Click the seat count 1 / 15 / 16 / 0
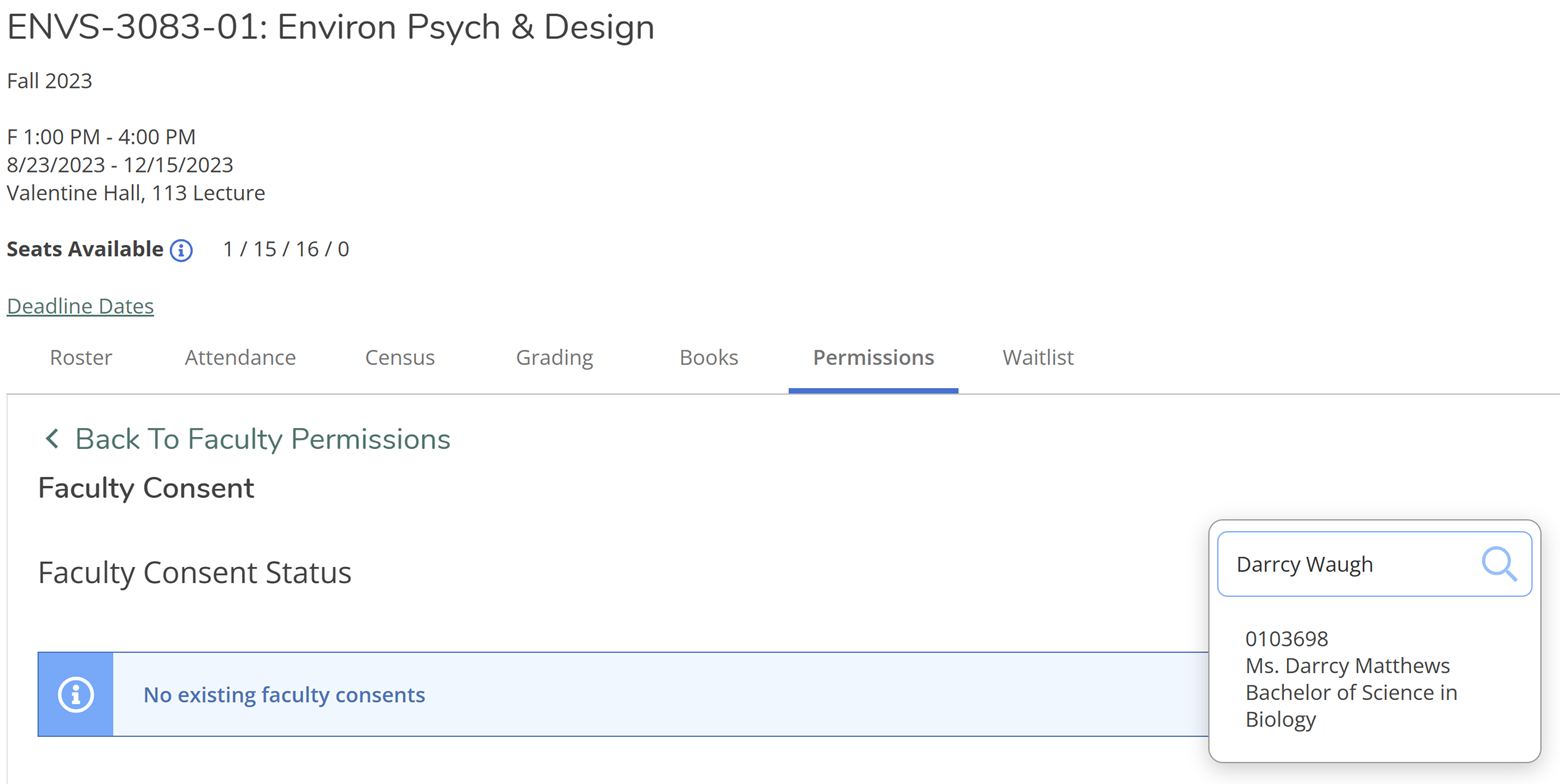This screenshot has height=784, width=1560. (286, 250)
